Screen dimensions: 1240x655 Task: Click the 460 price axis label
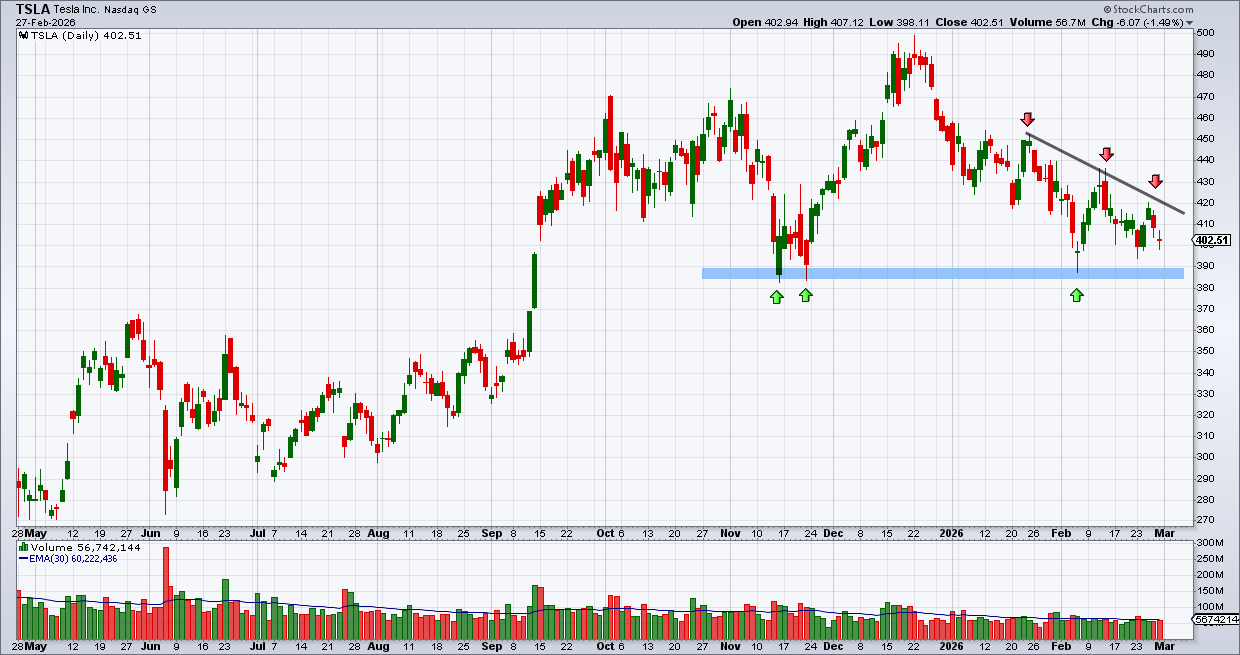(x=1206, y=117)
